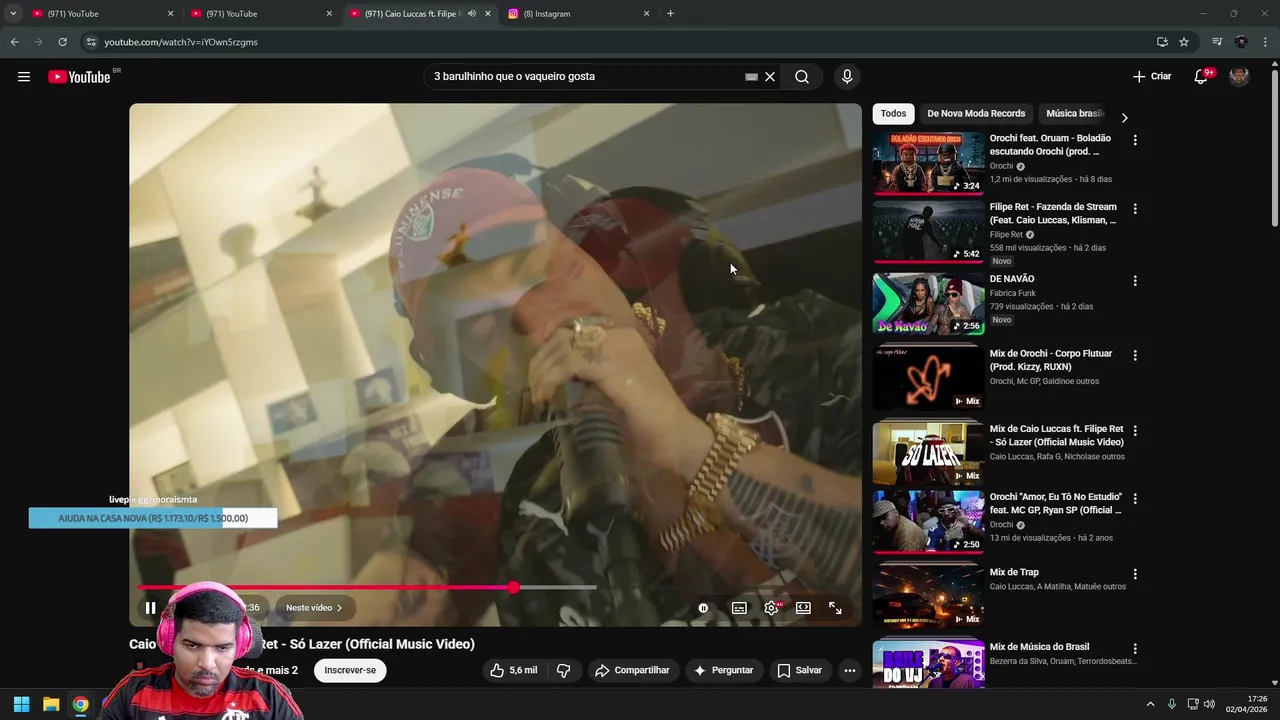The width and height of the screenshot is (1280, 720).
Task: Open the Windows Start menu
Action: [21, 704]
